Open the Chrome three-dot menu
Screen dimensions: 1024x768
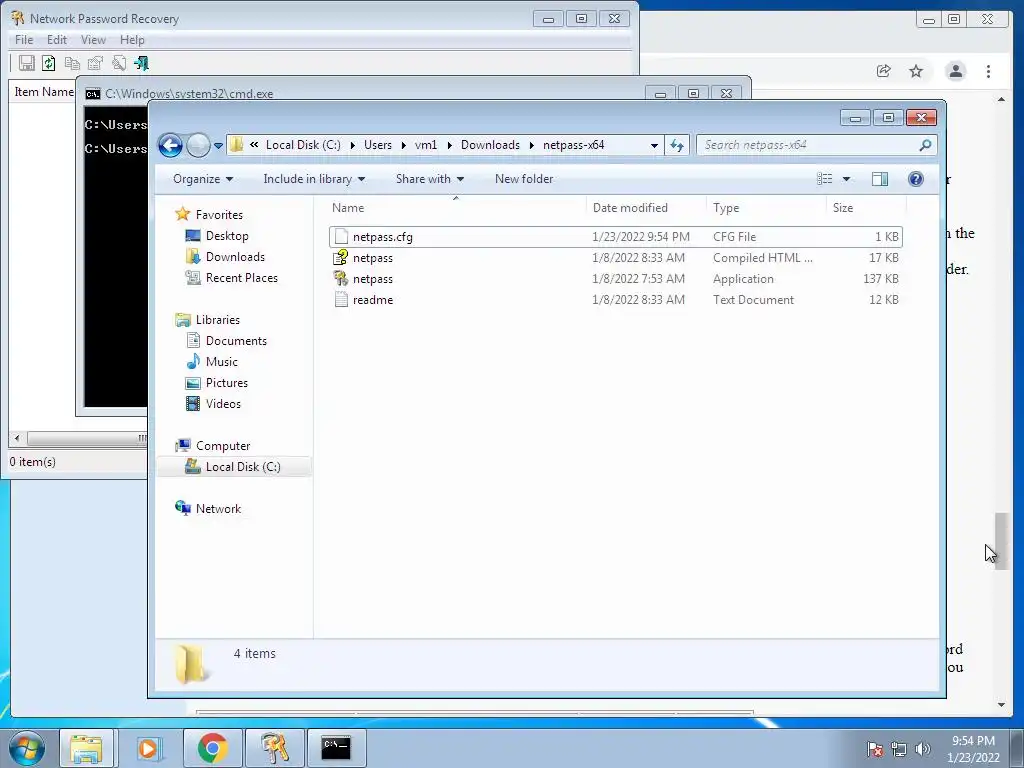(x=988, y=71)
